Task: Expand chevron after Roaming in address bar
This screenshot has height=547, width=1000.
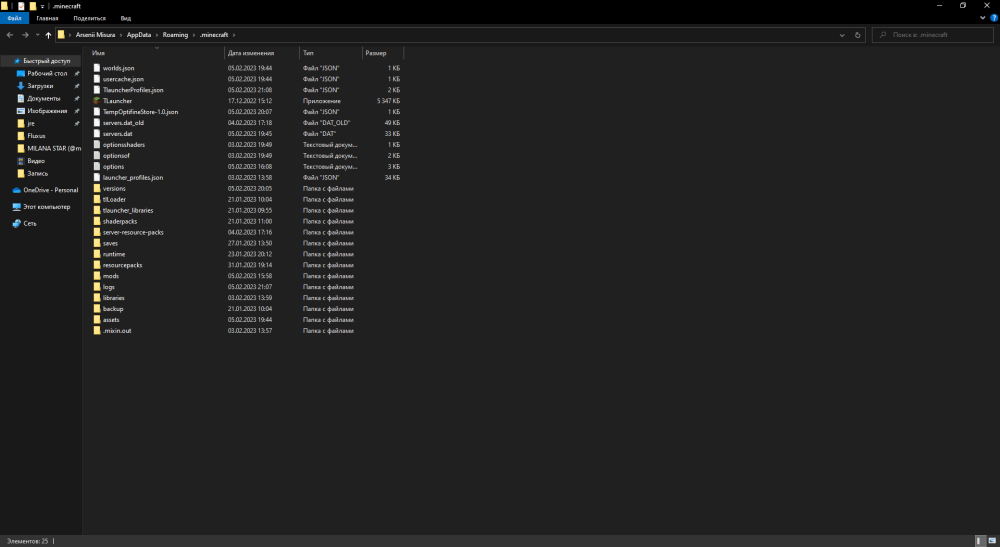Action: [x=194, y=35]
